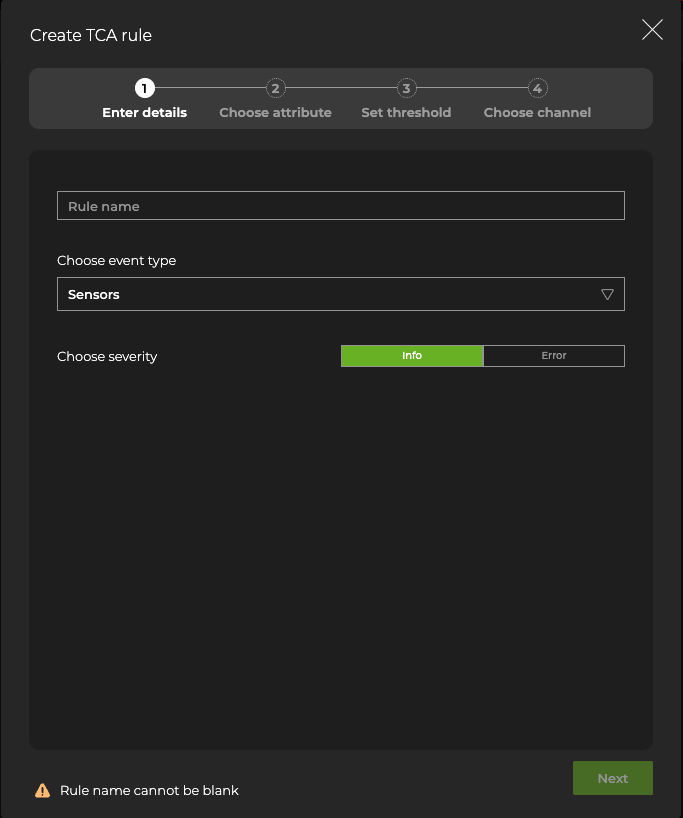The image size is (683, 818).
Task: Click the Choose severity label
Action: (x=107, y=357)
